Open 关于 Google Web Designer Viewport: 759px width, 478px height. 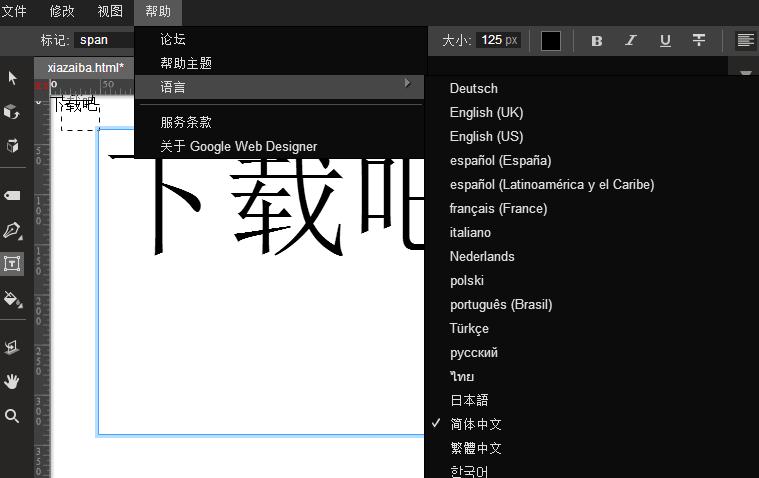(238, 146)
